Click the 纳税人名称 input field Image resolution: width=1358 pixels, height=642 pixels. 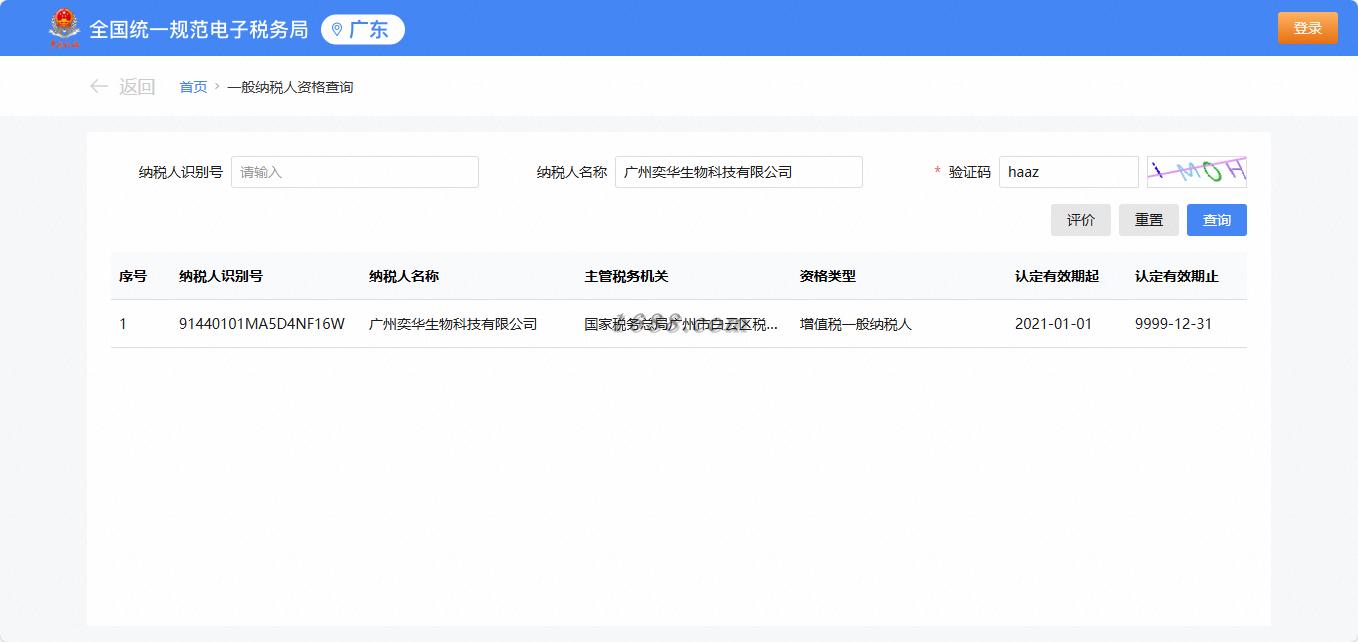(739, 172)
